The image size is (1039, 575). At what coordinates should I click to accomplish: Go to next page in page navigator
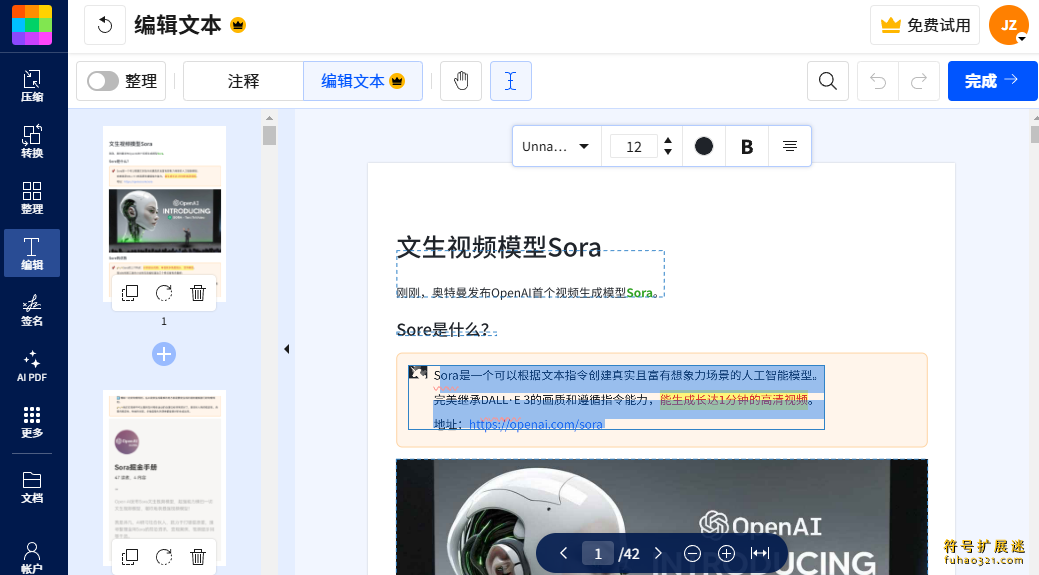point(658,553)
